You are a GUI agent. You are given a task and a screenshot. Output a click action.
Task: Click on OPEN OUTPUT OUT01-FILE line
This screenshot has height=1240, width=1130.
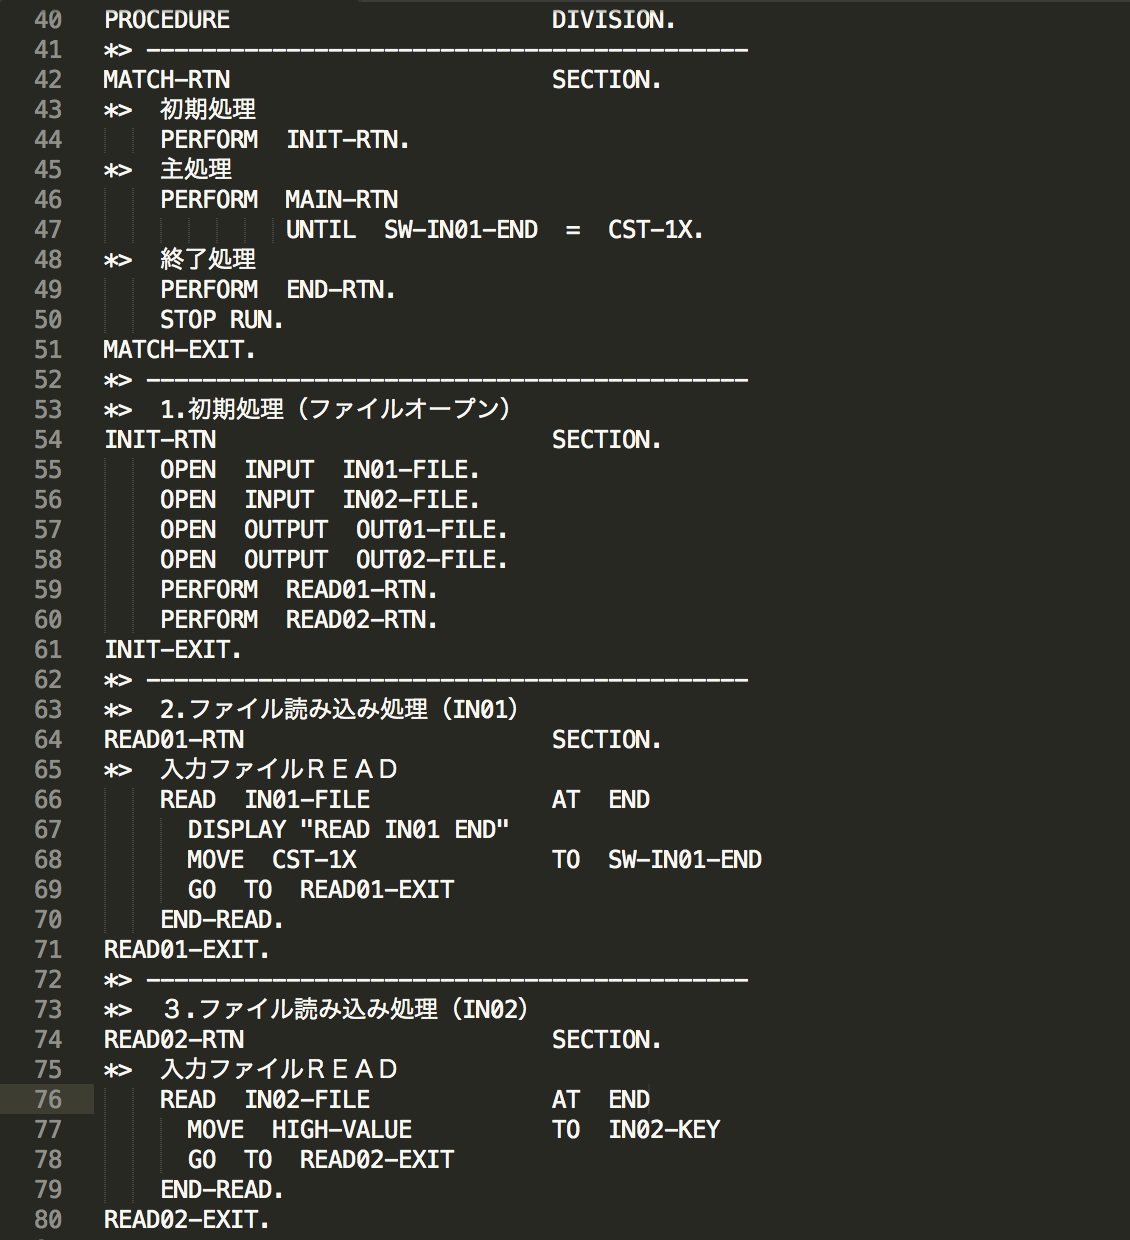click(334, 530)
